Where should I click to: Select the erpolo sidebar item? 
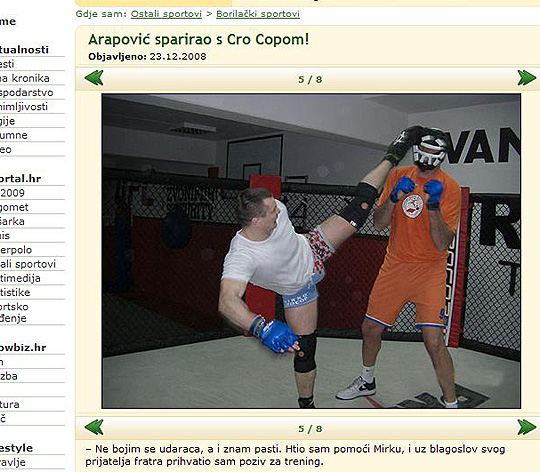(16, 250)
